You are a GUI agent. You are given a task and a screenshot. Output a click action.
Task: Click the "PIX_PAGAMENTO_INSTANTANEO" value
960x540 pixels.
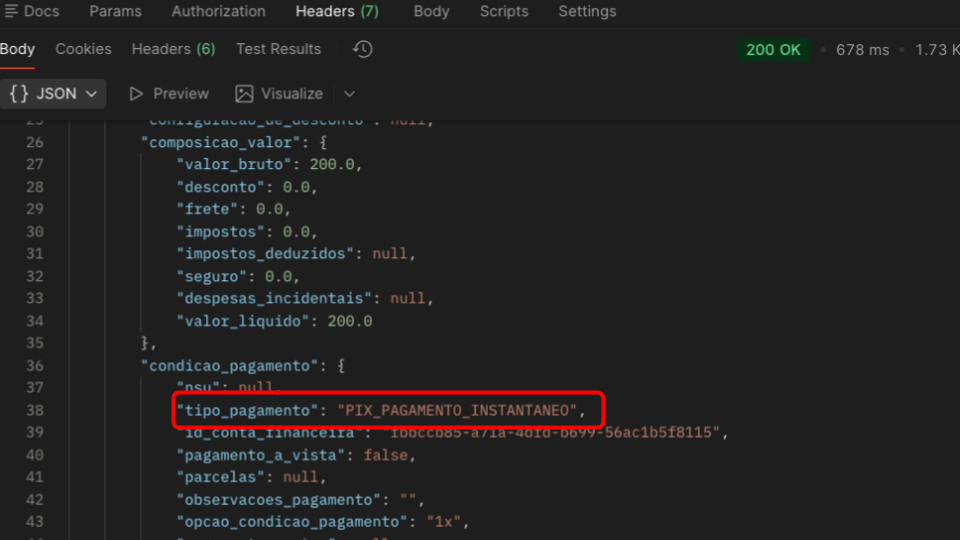coord(457,411)
